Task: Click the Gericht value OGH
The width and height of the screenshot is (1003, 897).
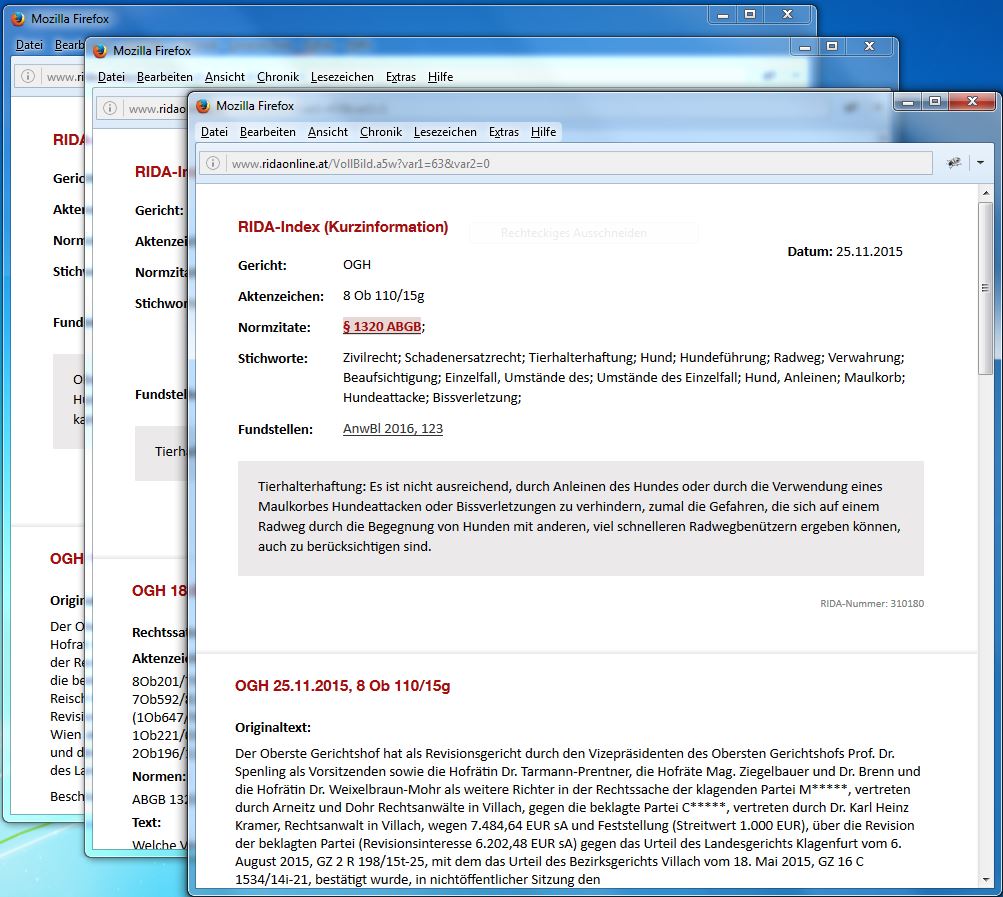Action: click(357, 265)
